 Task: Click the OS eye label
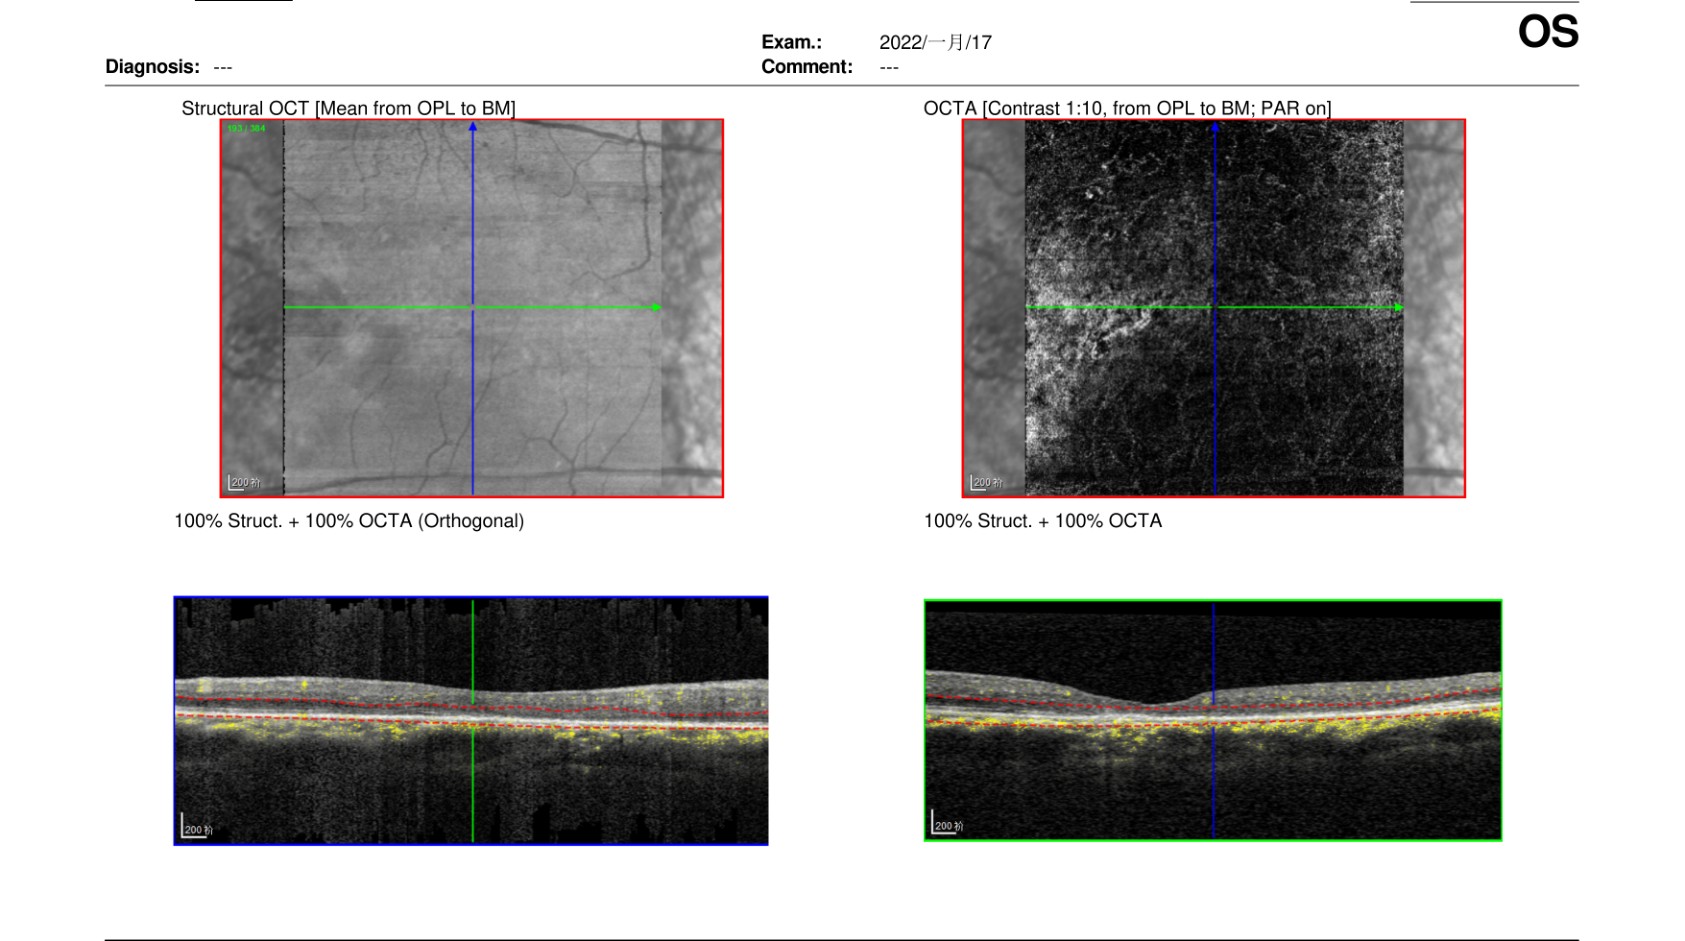[1548, 32]
